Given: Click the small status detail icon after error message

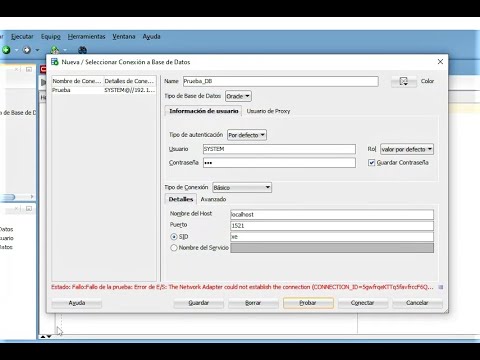Looking at the screenshot, I should point(441,287).
